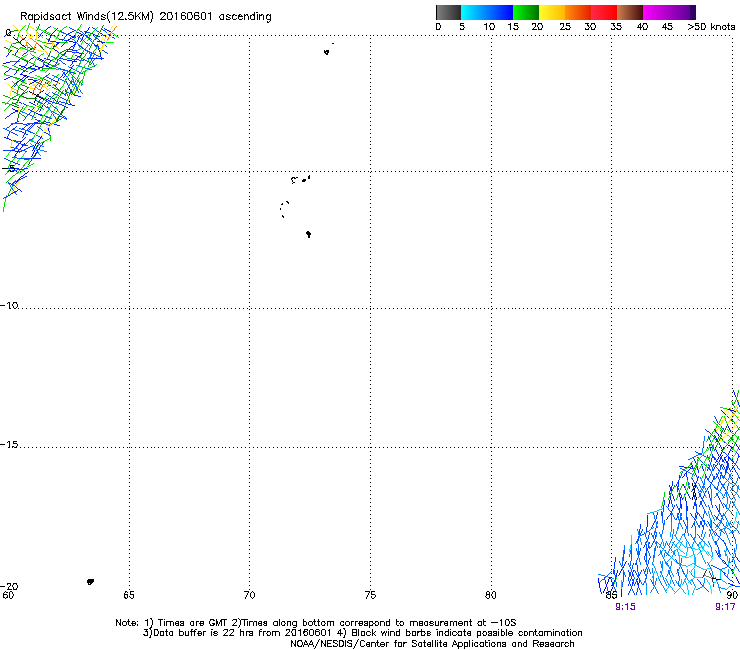
Task: Click the plot title "Rapidsact Winds(12.5KM)"
Action: click(87, 17)
